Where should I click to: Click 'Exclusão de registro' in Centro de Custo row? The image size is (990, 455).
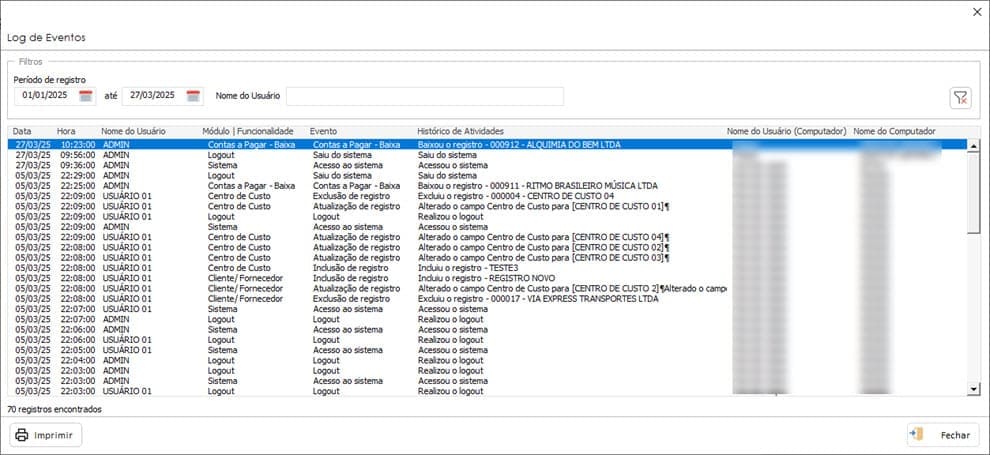click(x=351, y=196)
